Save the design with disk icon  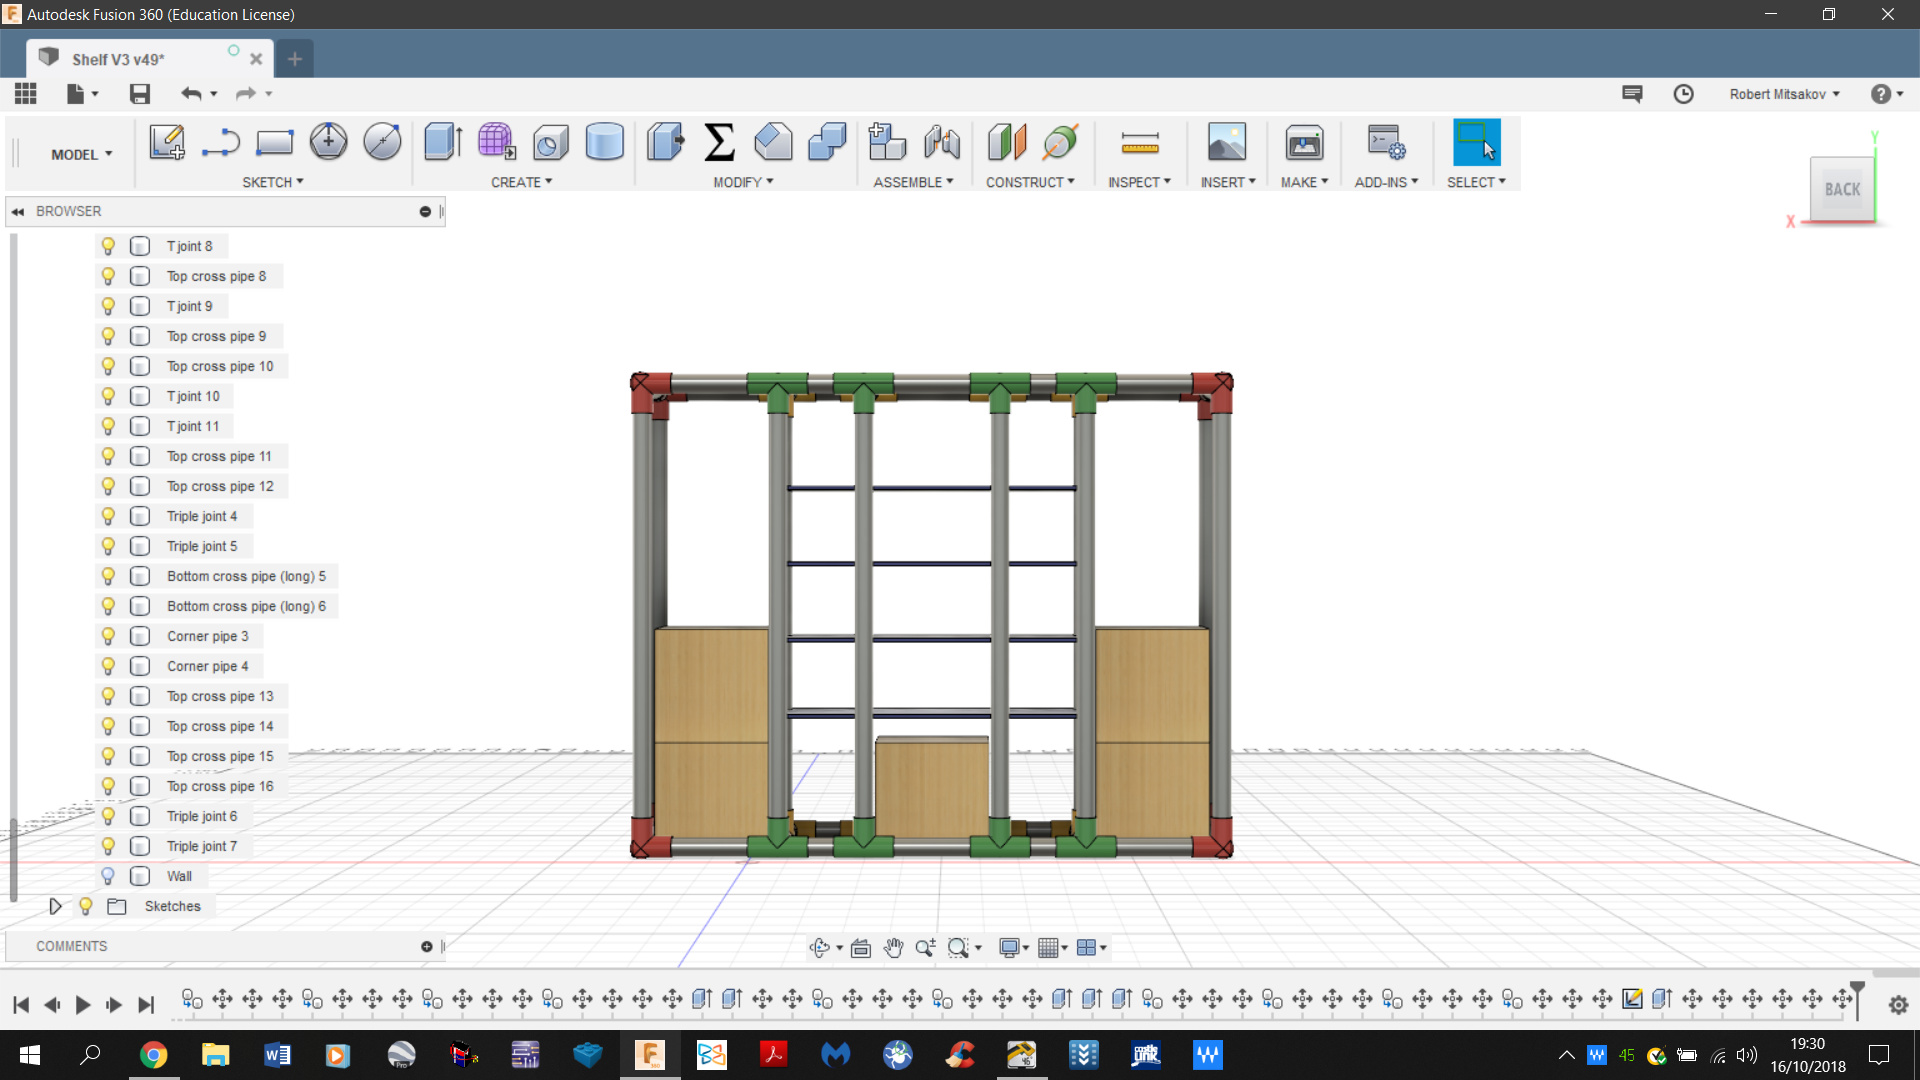tap(140, 94)
